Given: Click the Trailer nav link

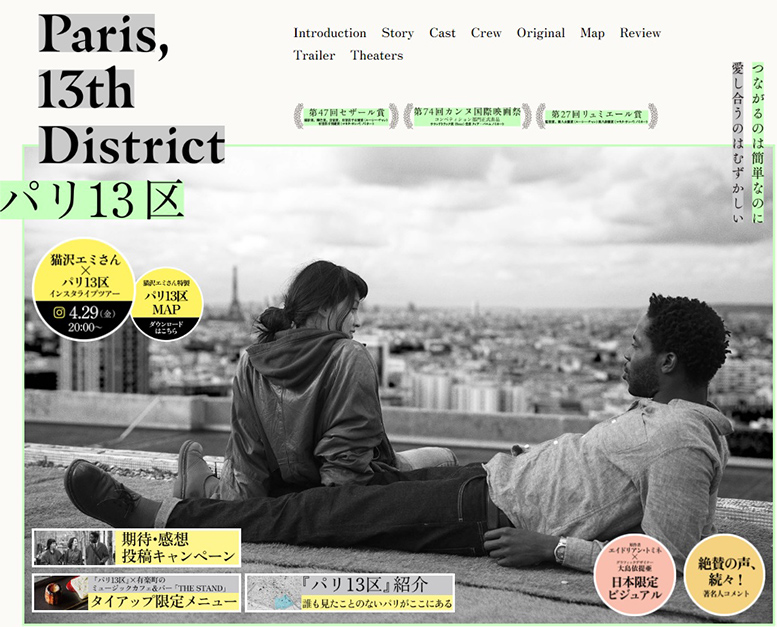Looking at the screenshot, I should click(314, 56).
